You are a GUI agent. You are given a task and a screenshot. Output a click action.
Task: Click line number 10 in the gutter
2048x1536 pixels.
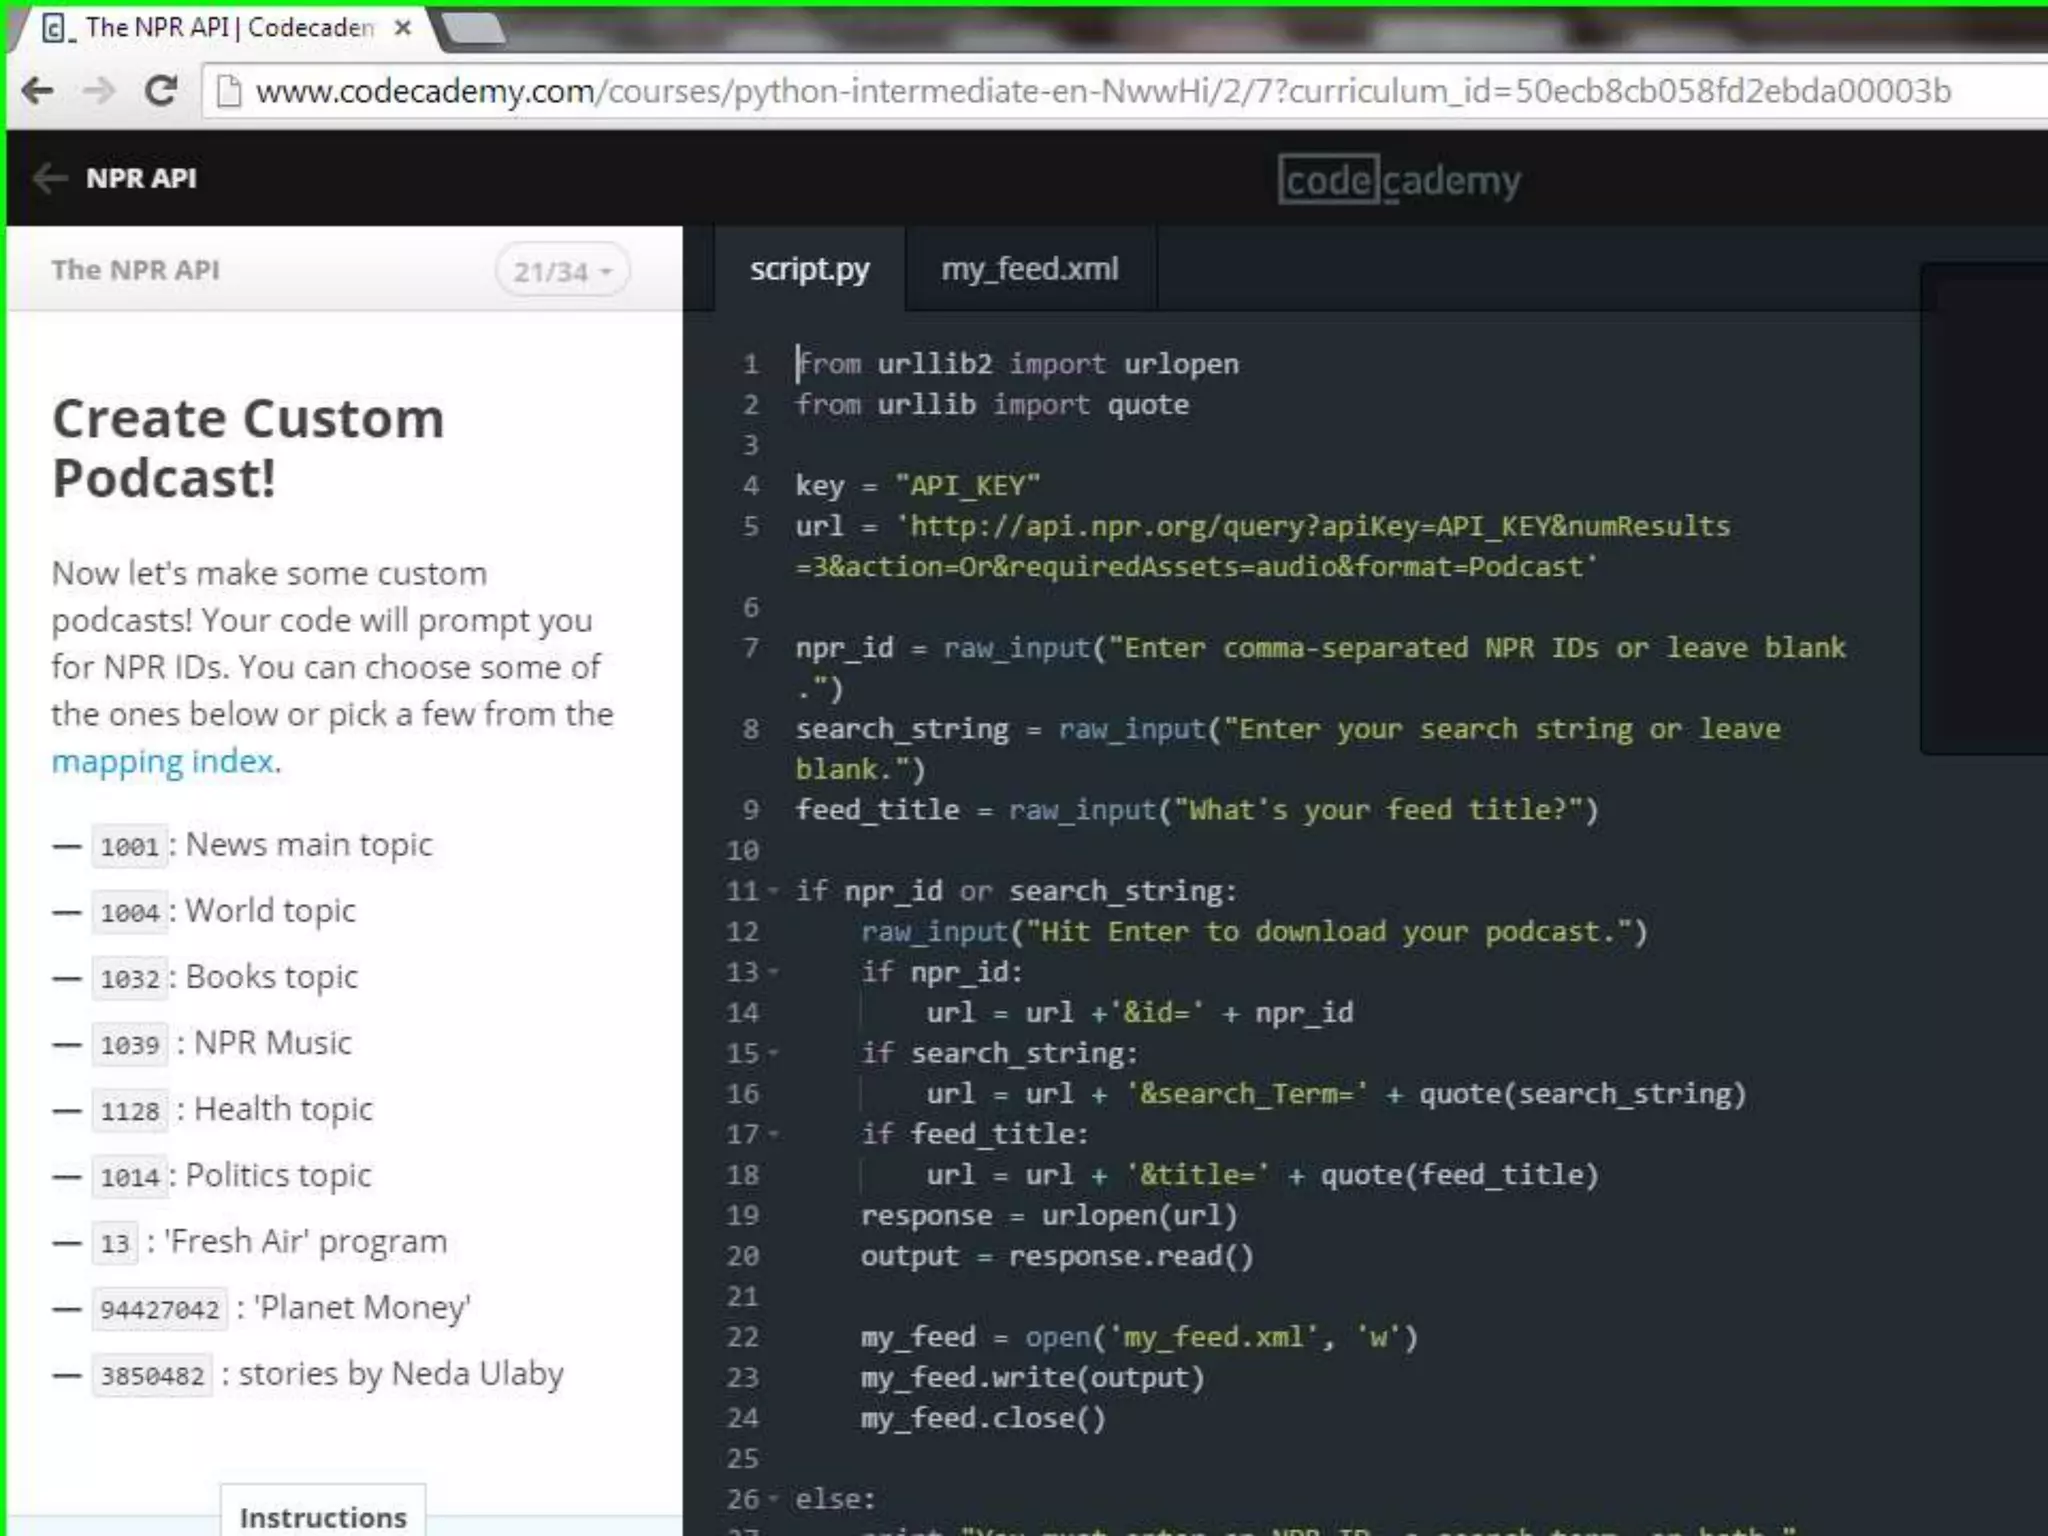tap(743, 851)
